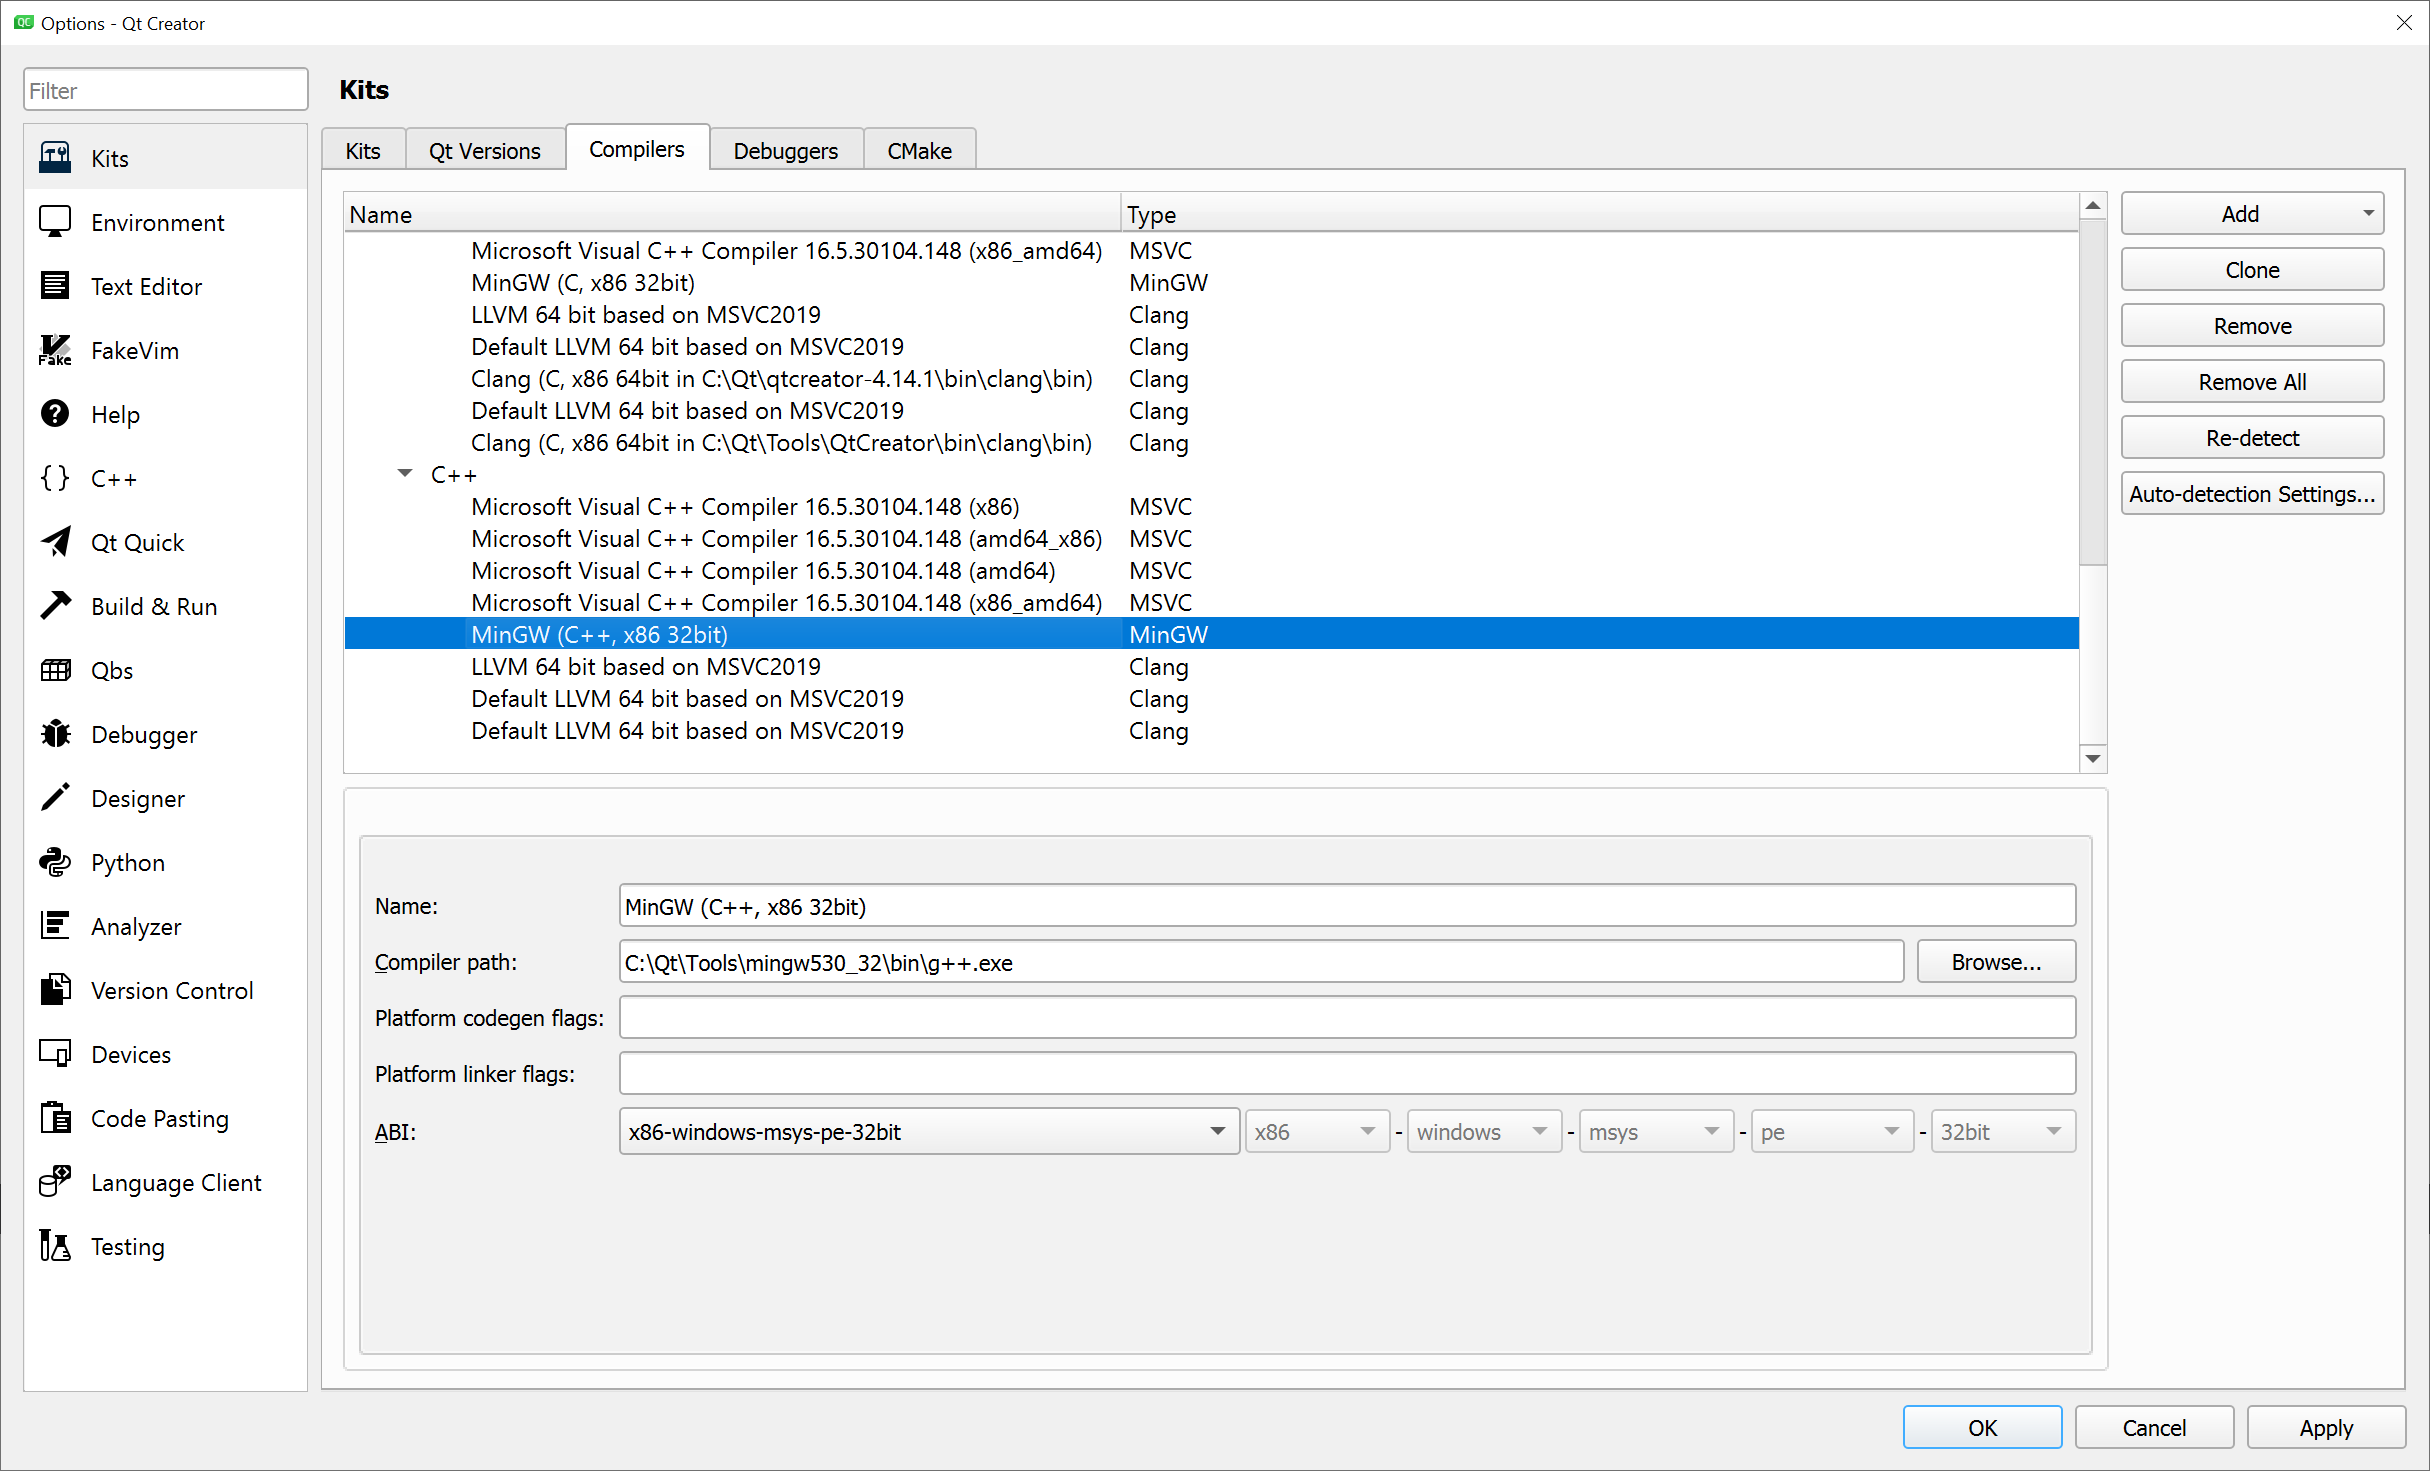Click the compiler list scroll-down arrow
The width and height of the screenshot is (2430, 1471).
point(2092,759)
